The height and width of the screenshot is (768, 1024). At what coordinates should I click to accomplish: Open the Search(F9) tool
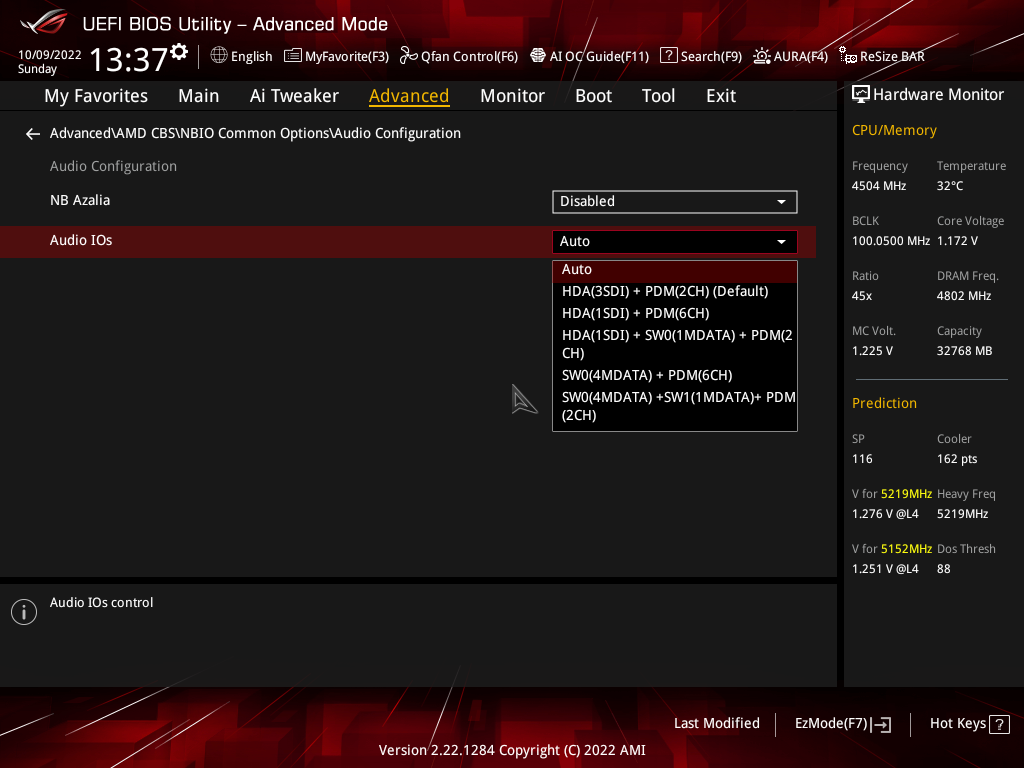pos(701,56)
